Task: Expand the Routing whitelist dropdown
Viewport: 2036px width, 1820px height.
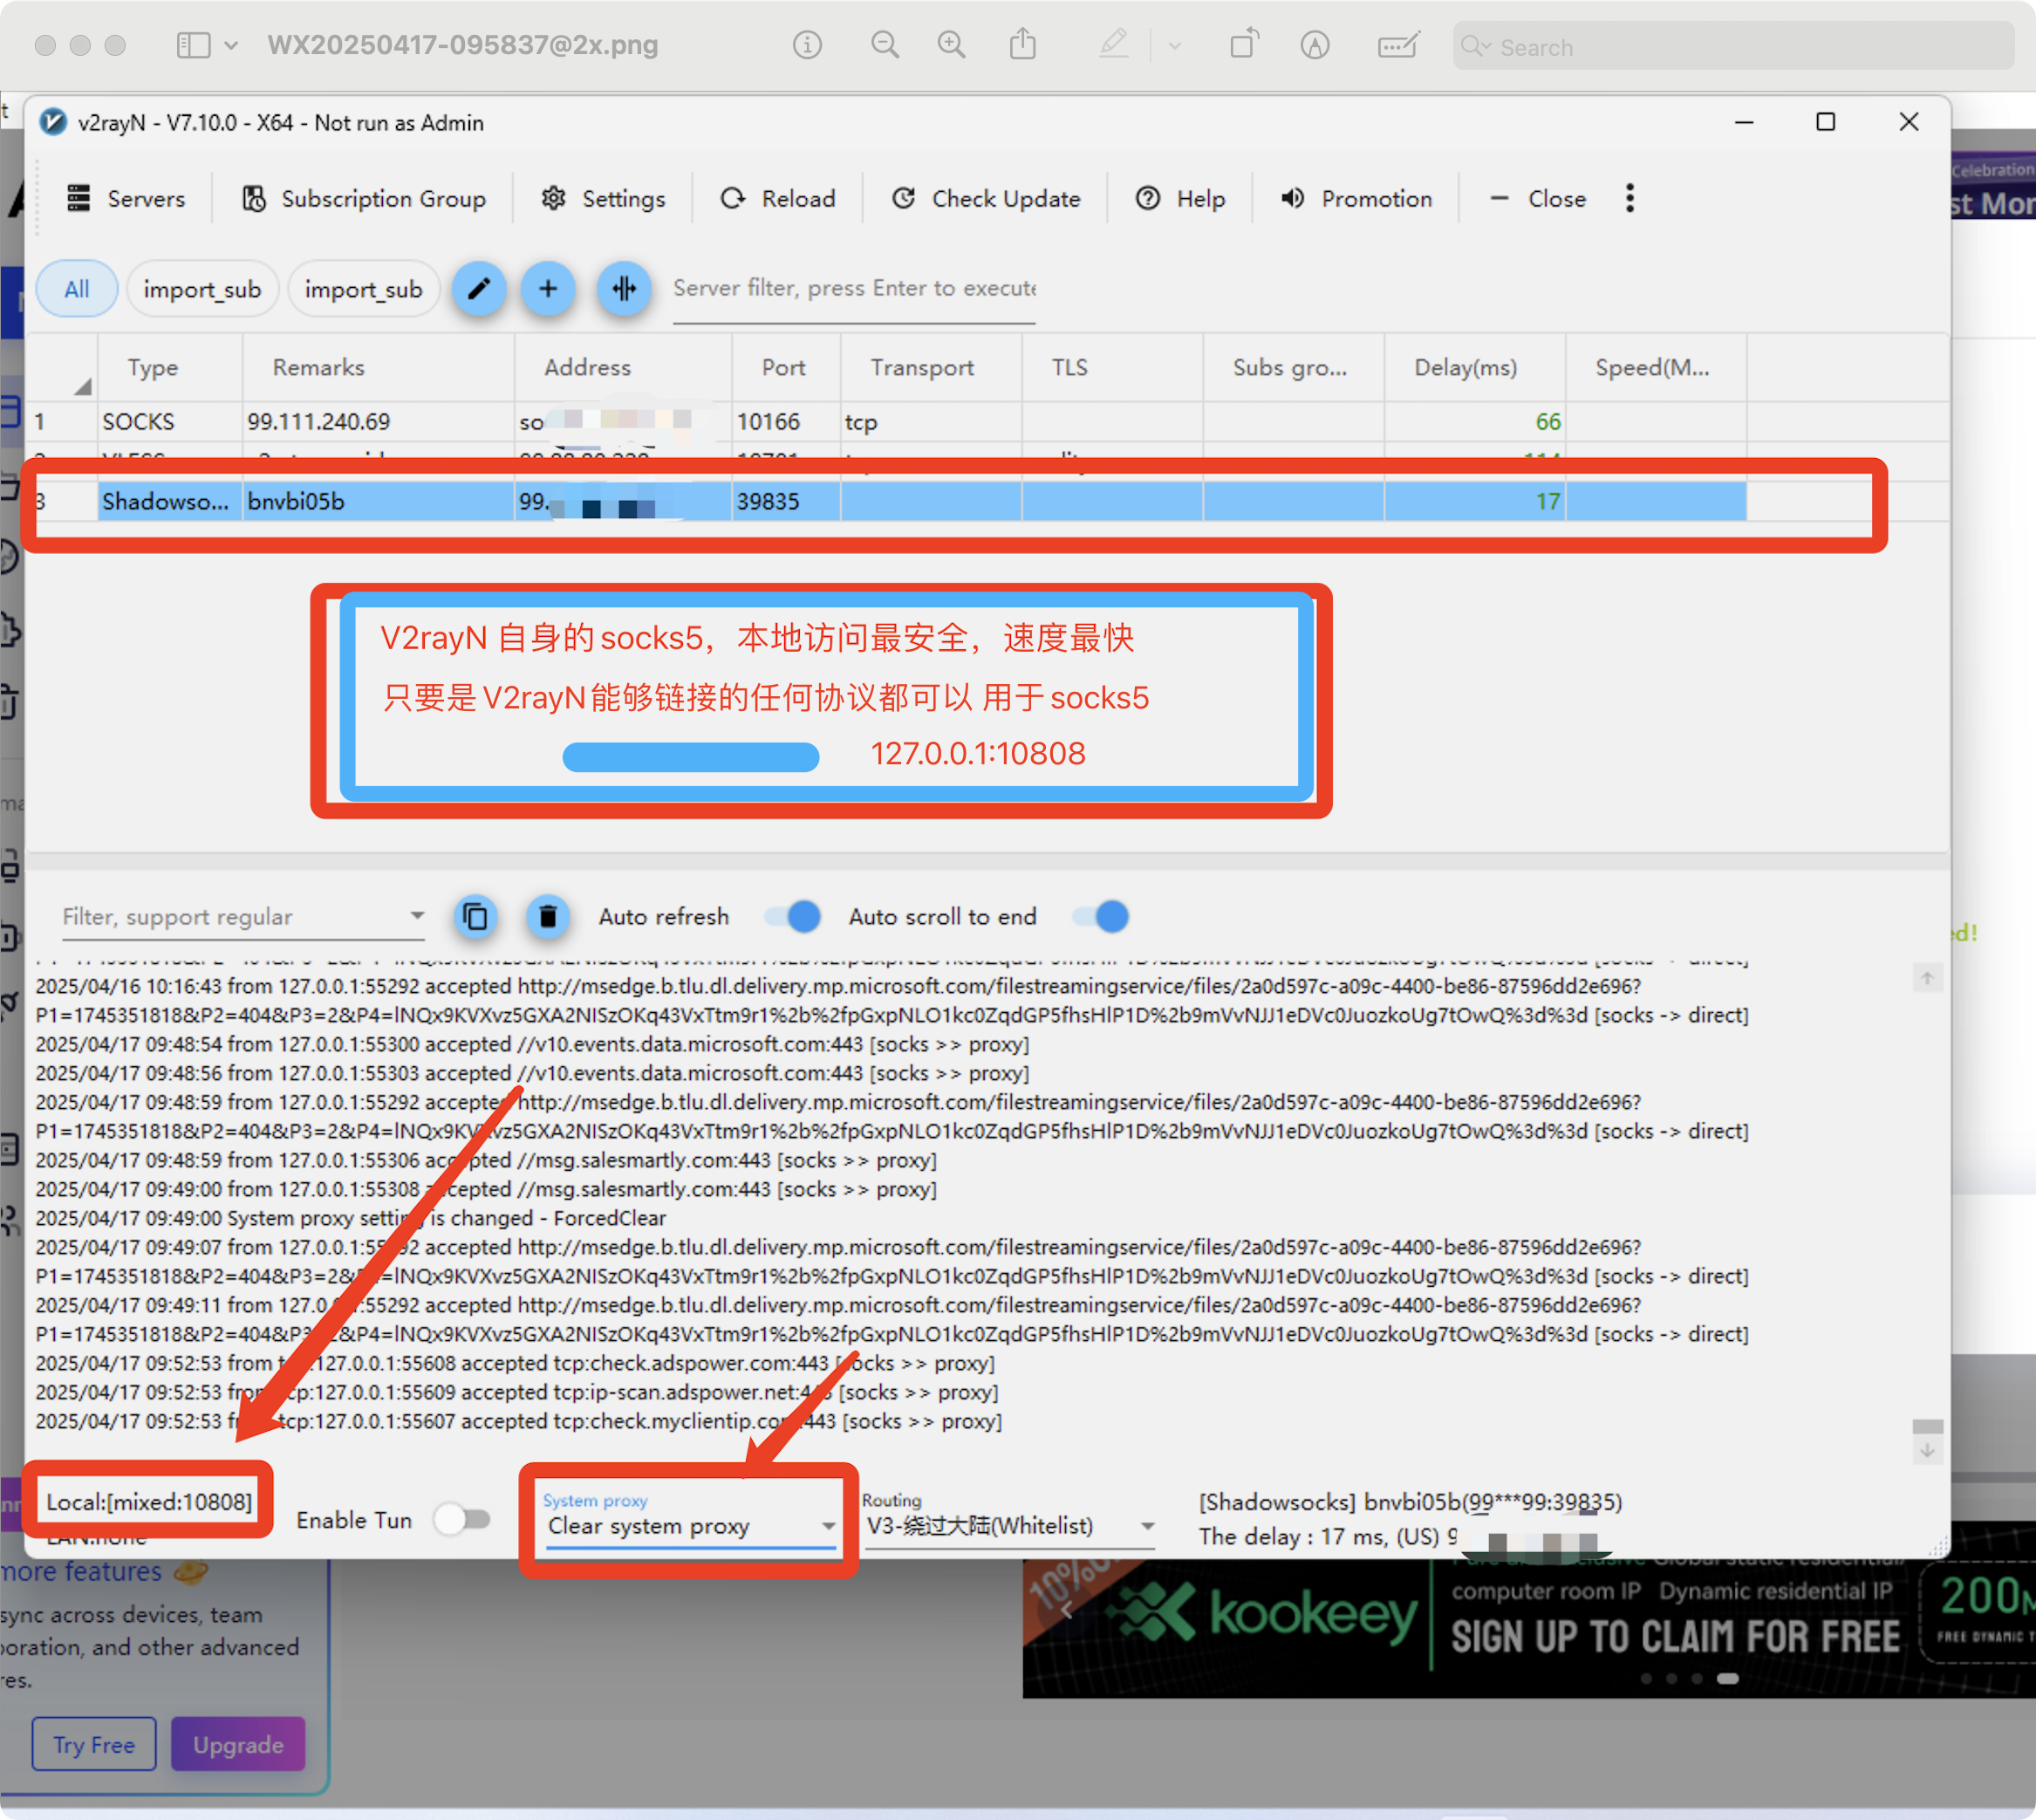Action: [x=1010, y=1526]
